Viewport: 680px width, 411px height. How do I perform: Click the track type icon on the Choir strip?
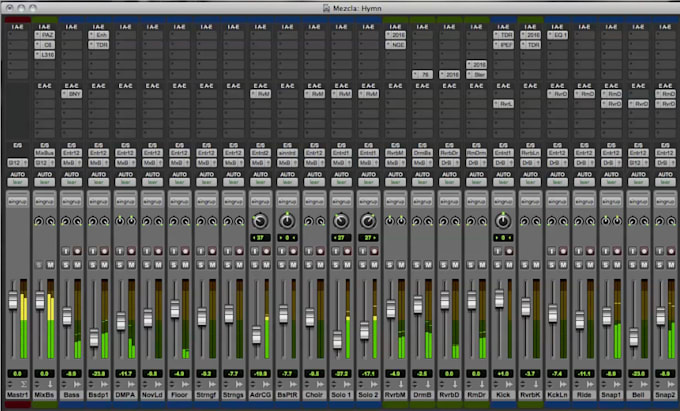pos(320,384)
